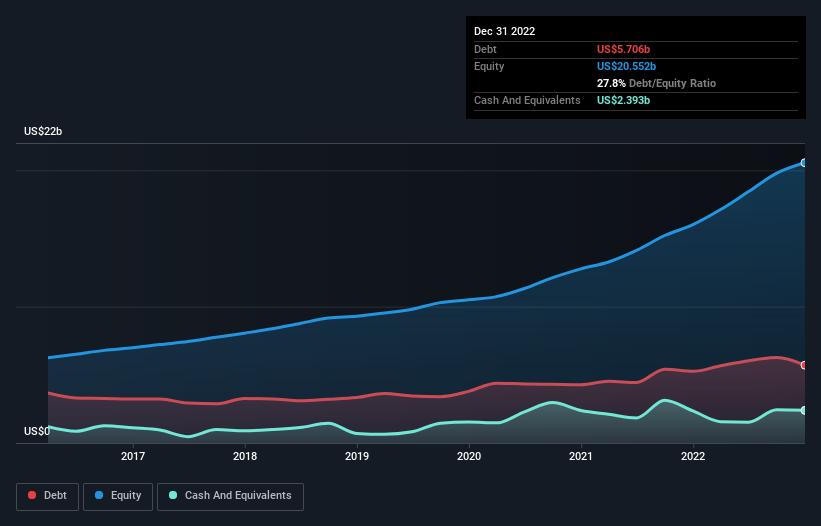Click the 2017 x-axis label
Screen dimensions: 821x526
click(x=133, y=456)
